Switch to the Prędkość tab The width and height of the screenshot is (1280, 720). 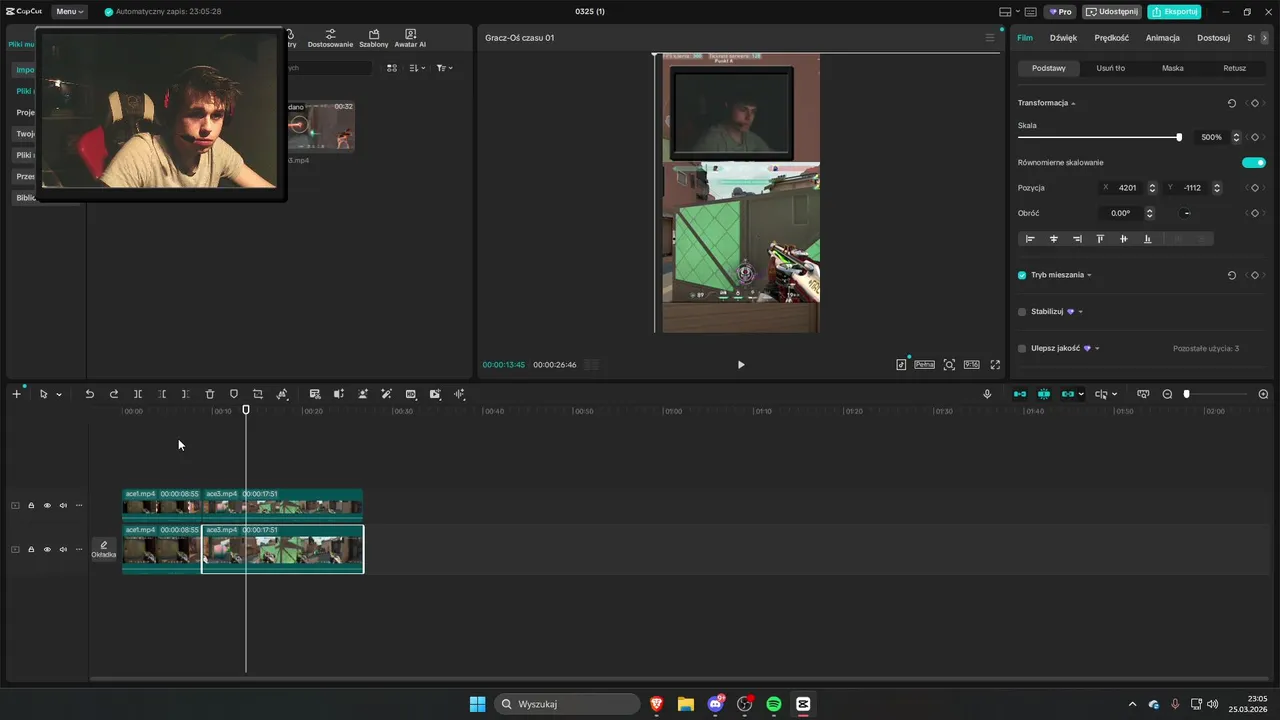tap(1111, 38)
